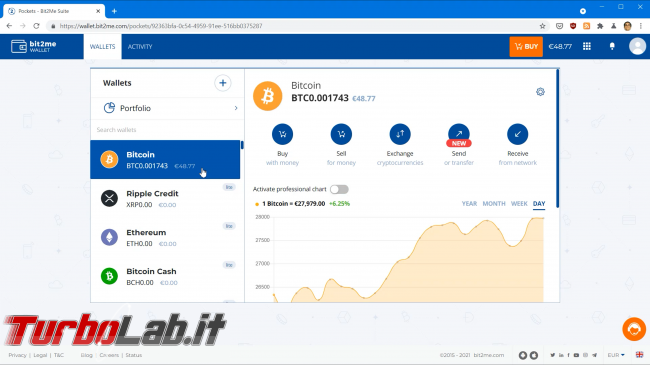Open the Blog footer link

(87, 355)
